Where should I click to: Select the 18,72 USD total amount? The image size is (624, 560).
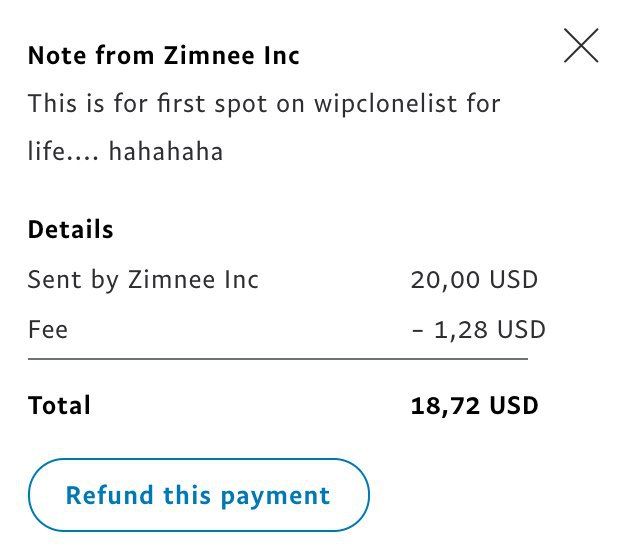[x=474, y=405]
